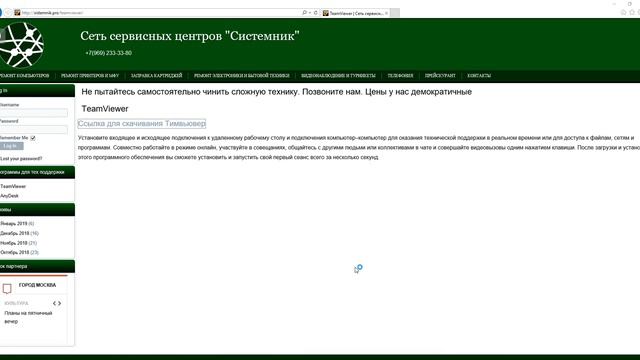Viewport: 640px width, 360px height.
Task: Click the site title Сеть сервисных центров
Action: click(x=190, y=36)
